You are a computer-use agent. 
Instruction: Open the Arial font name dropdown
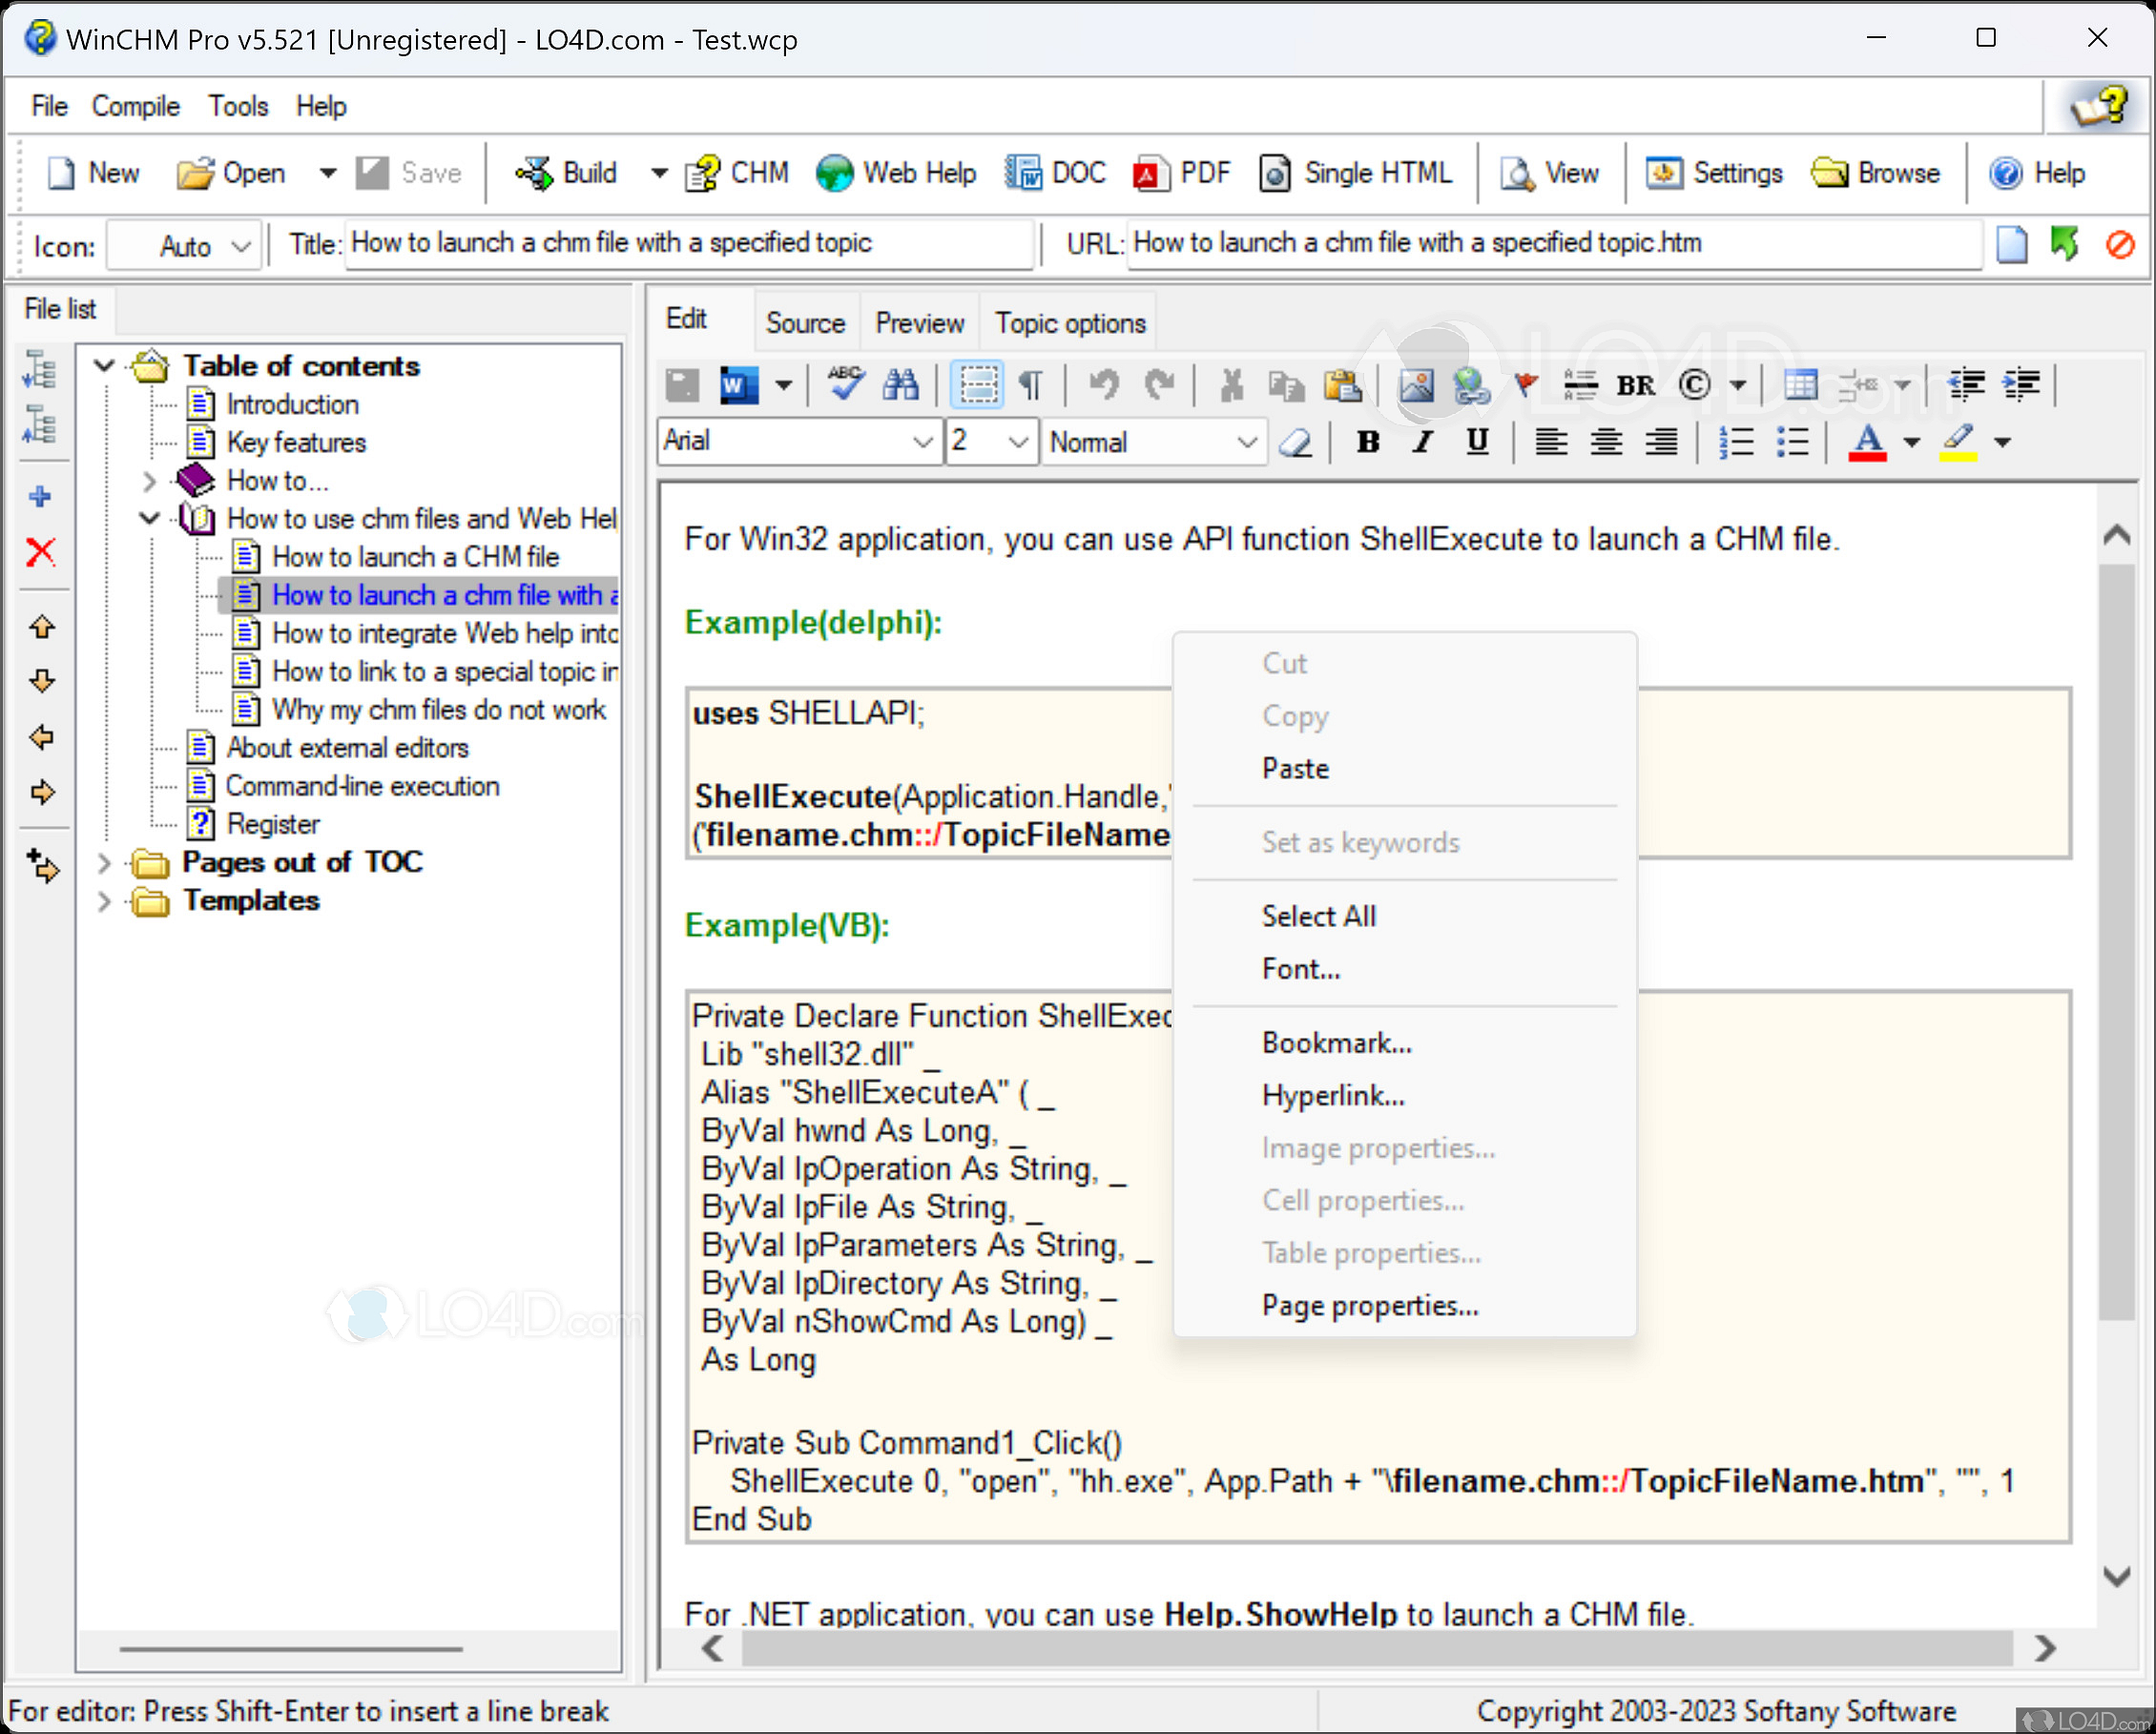[x=922, y=442]
